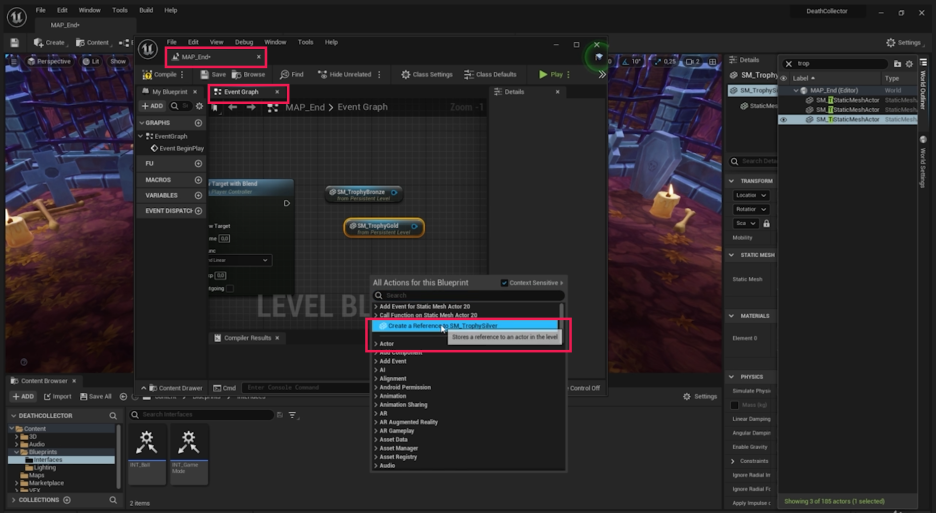Select blueprint Details panel tab
The width and height of the screenshot is (936, 513).
click(514, 92)
